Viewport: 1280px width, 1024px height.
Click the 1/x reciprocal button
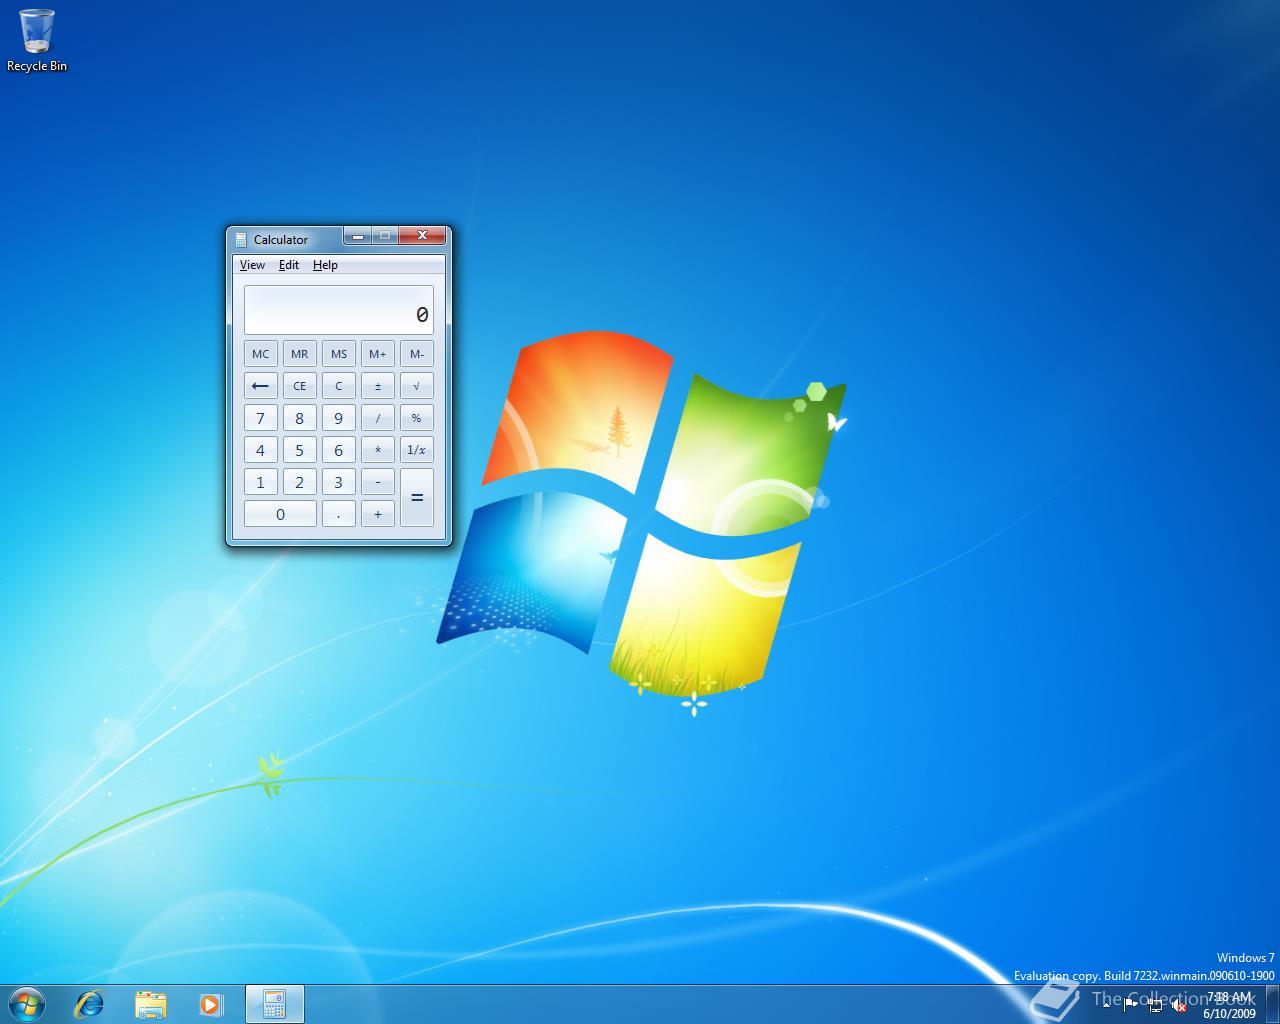(417, 450)
